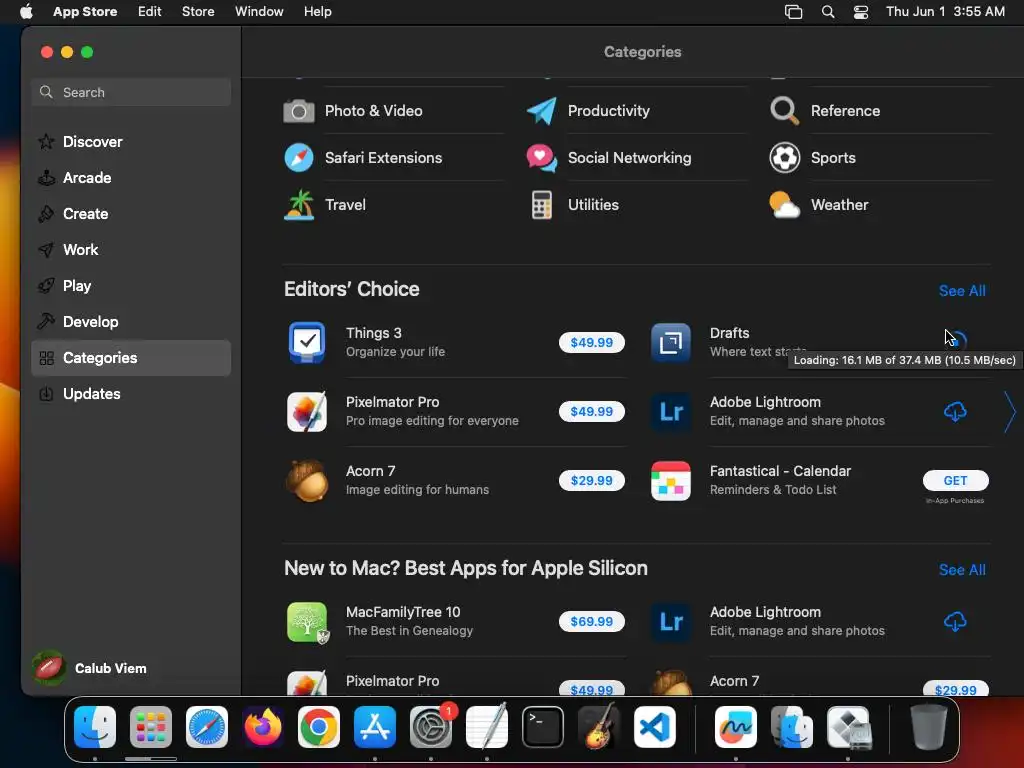This screenshot has width=1024, height=768.
Task: Click Adobe Lightroom icon in Editors' Choice
Action: coord(671,411)
